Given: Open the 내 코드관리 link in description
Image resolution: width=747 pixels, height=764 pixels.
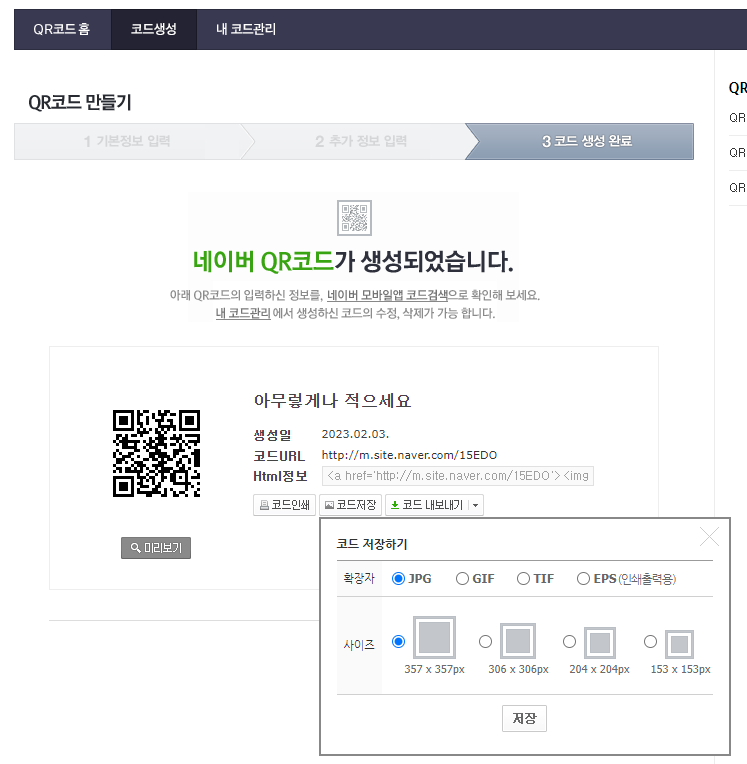Looking at the screenshot, I should click(x=243, y=313).
